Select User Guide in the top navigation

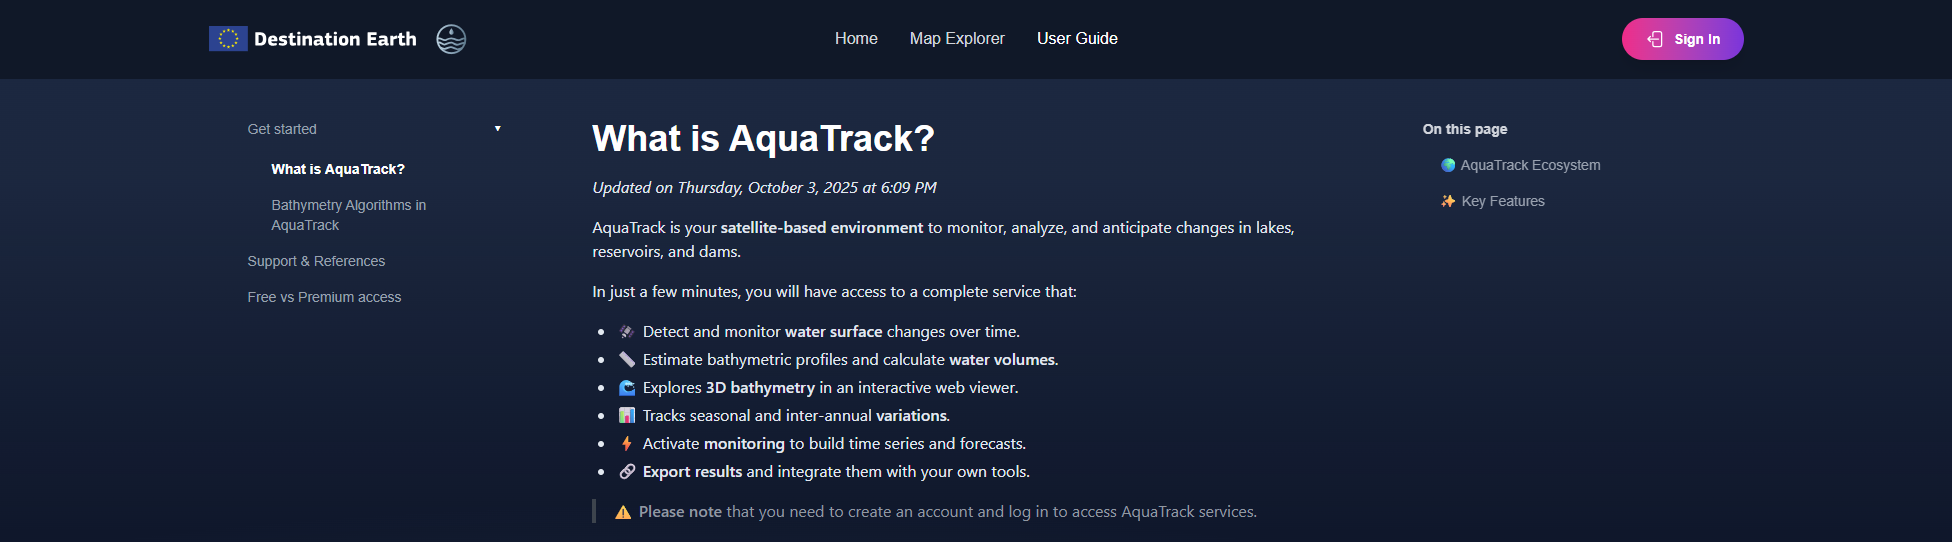pyautogui.click(x=1077, y=39)
